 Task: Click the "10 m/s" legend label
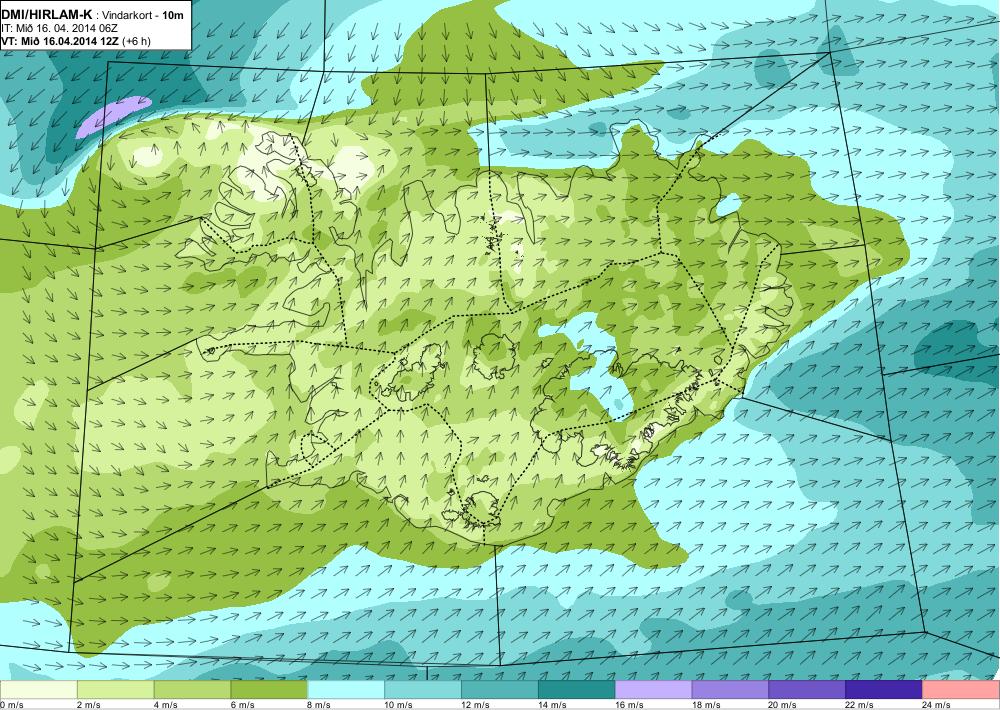click(x=399, y=705)
